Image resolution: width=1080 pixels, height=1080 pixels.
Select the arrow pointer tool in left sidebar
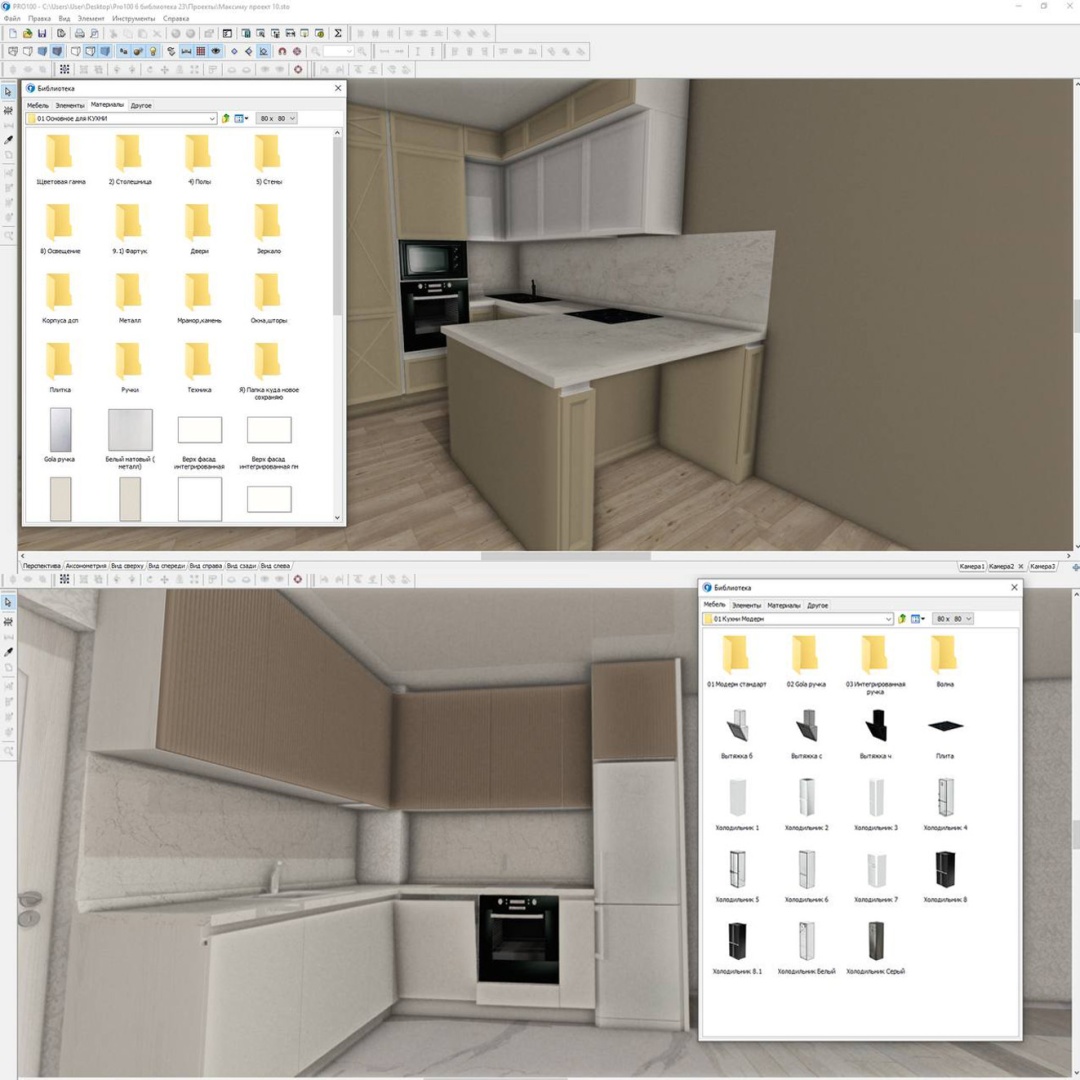pos(8,91)
